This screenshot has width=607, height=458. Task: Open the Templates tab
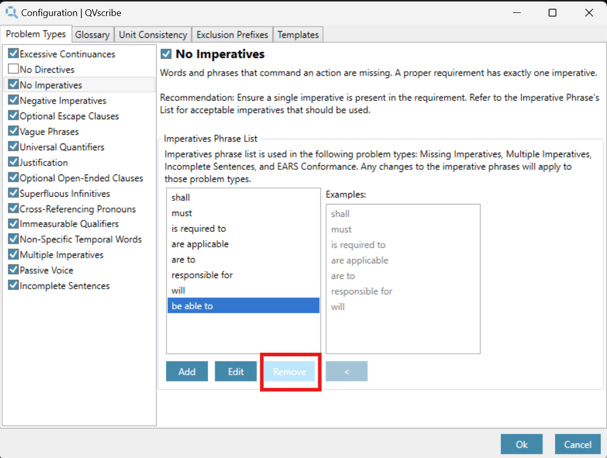[x=298, y=35]
